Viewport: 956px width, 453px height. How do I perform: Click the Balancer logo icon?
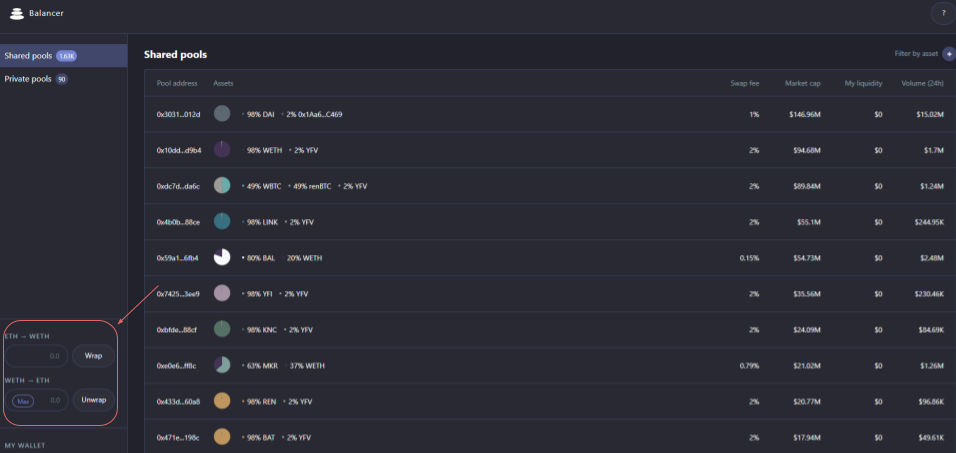coord(16,14)
